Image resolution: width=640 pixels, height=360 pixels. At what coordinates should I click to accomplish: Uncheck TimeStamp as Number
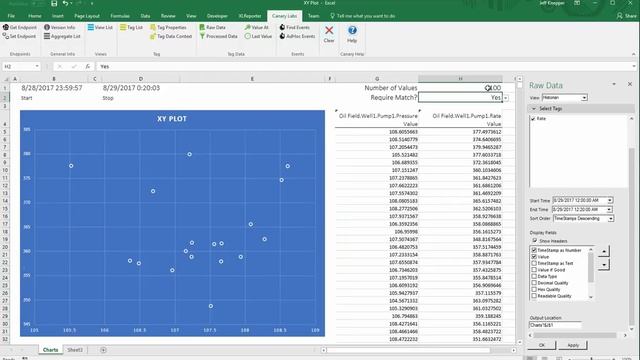point(534,250)
